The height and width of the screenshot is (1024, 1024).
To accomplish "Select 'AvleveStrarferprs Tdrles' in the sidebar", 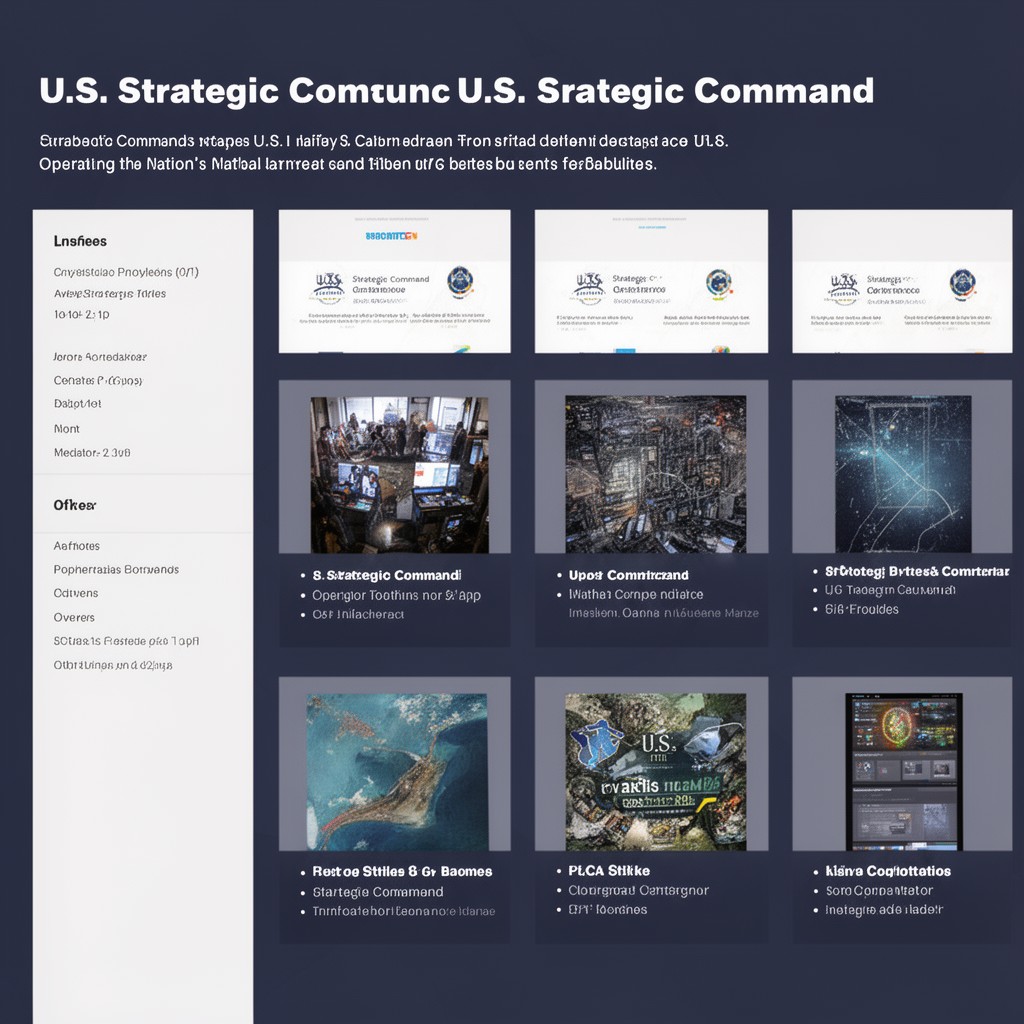I will tap(110, 294).
